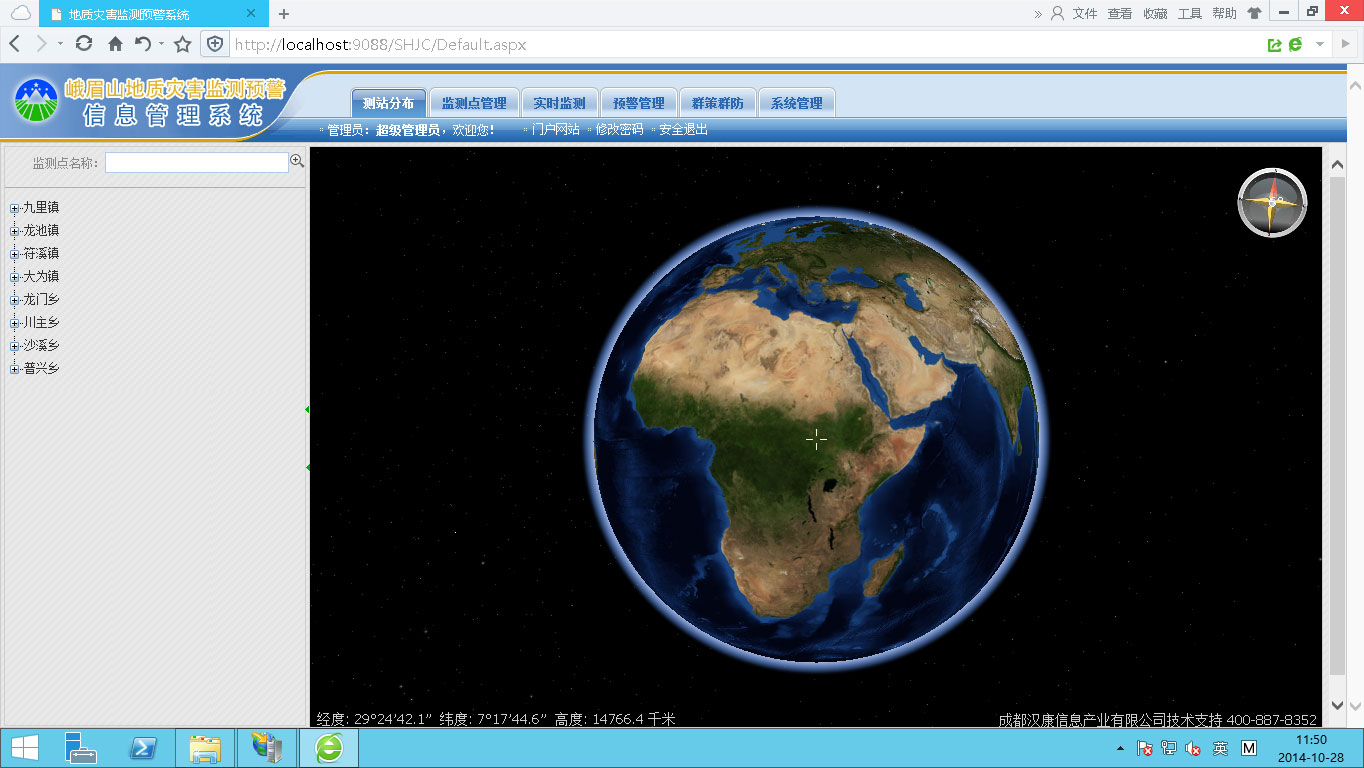Click the browser forward arrow
This screenshot has width=1364, height=768.
tap(41, 44)
